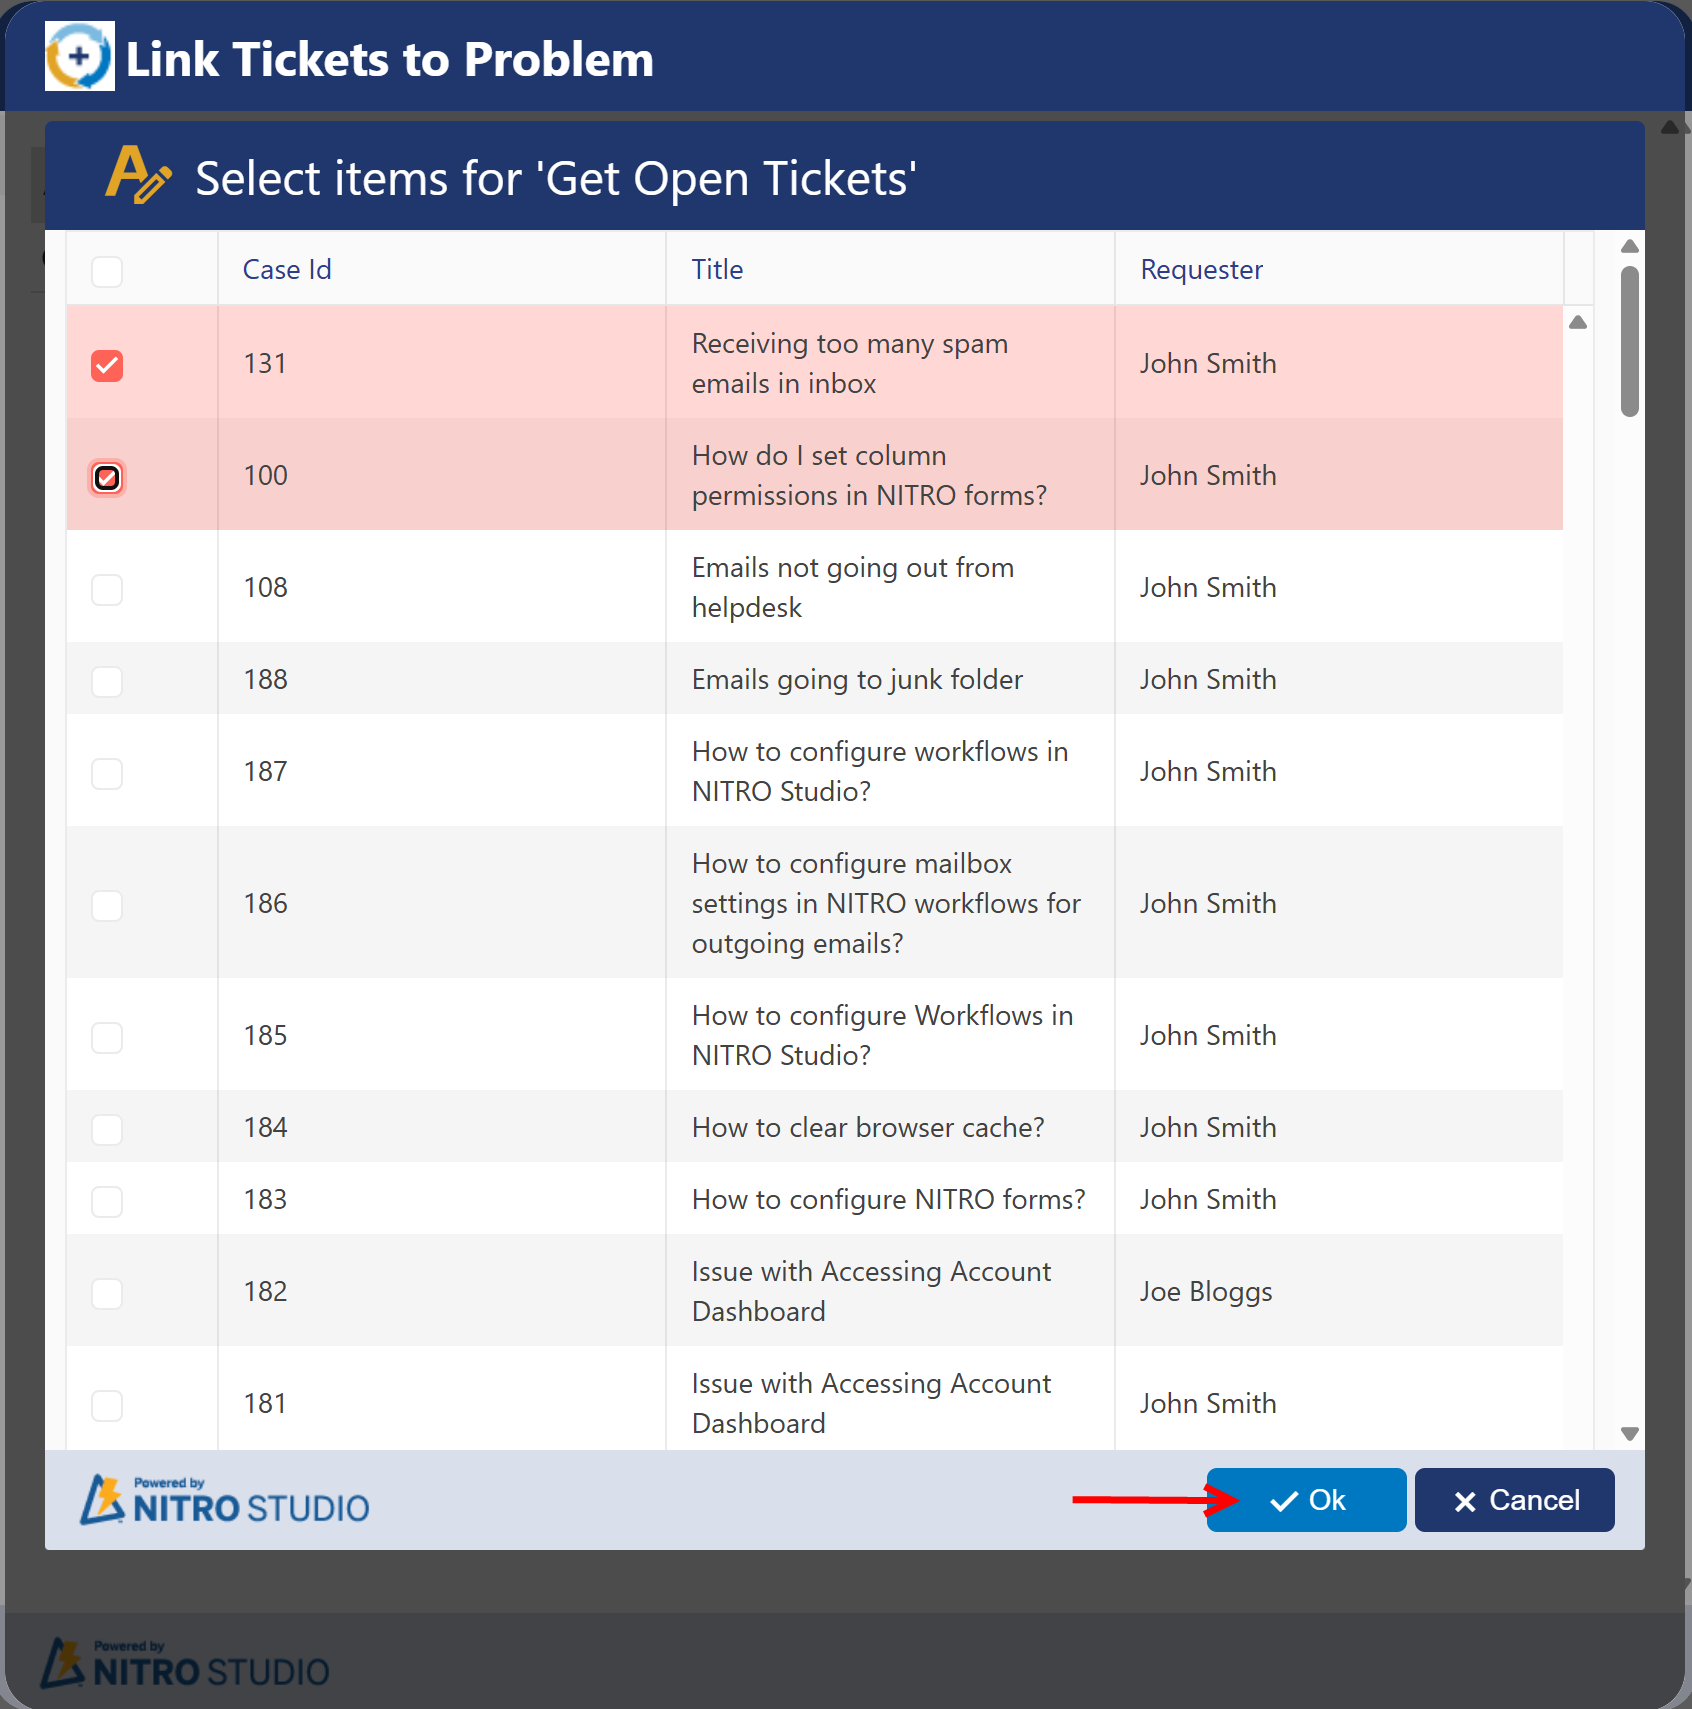Click the edit pencil icon beside Select items

pyautogui.click(x=138, y=175)
